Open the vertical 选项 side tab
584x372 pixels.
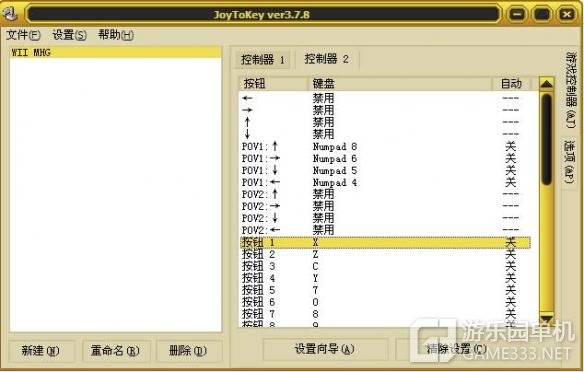[569, 162]
